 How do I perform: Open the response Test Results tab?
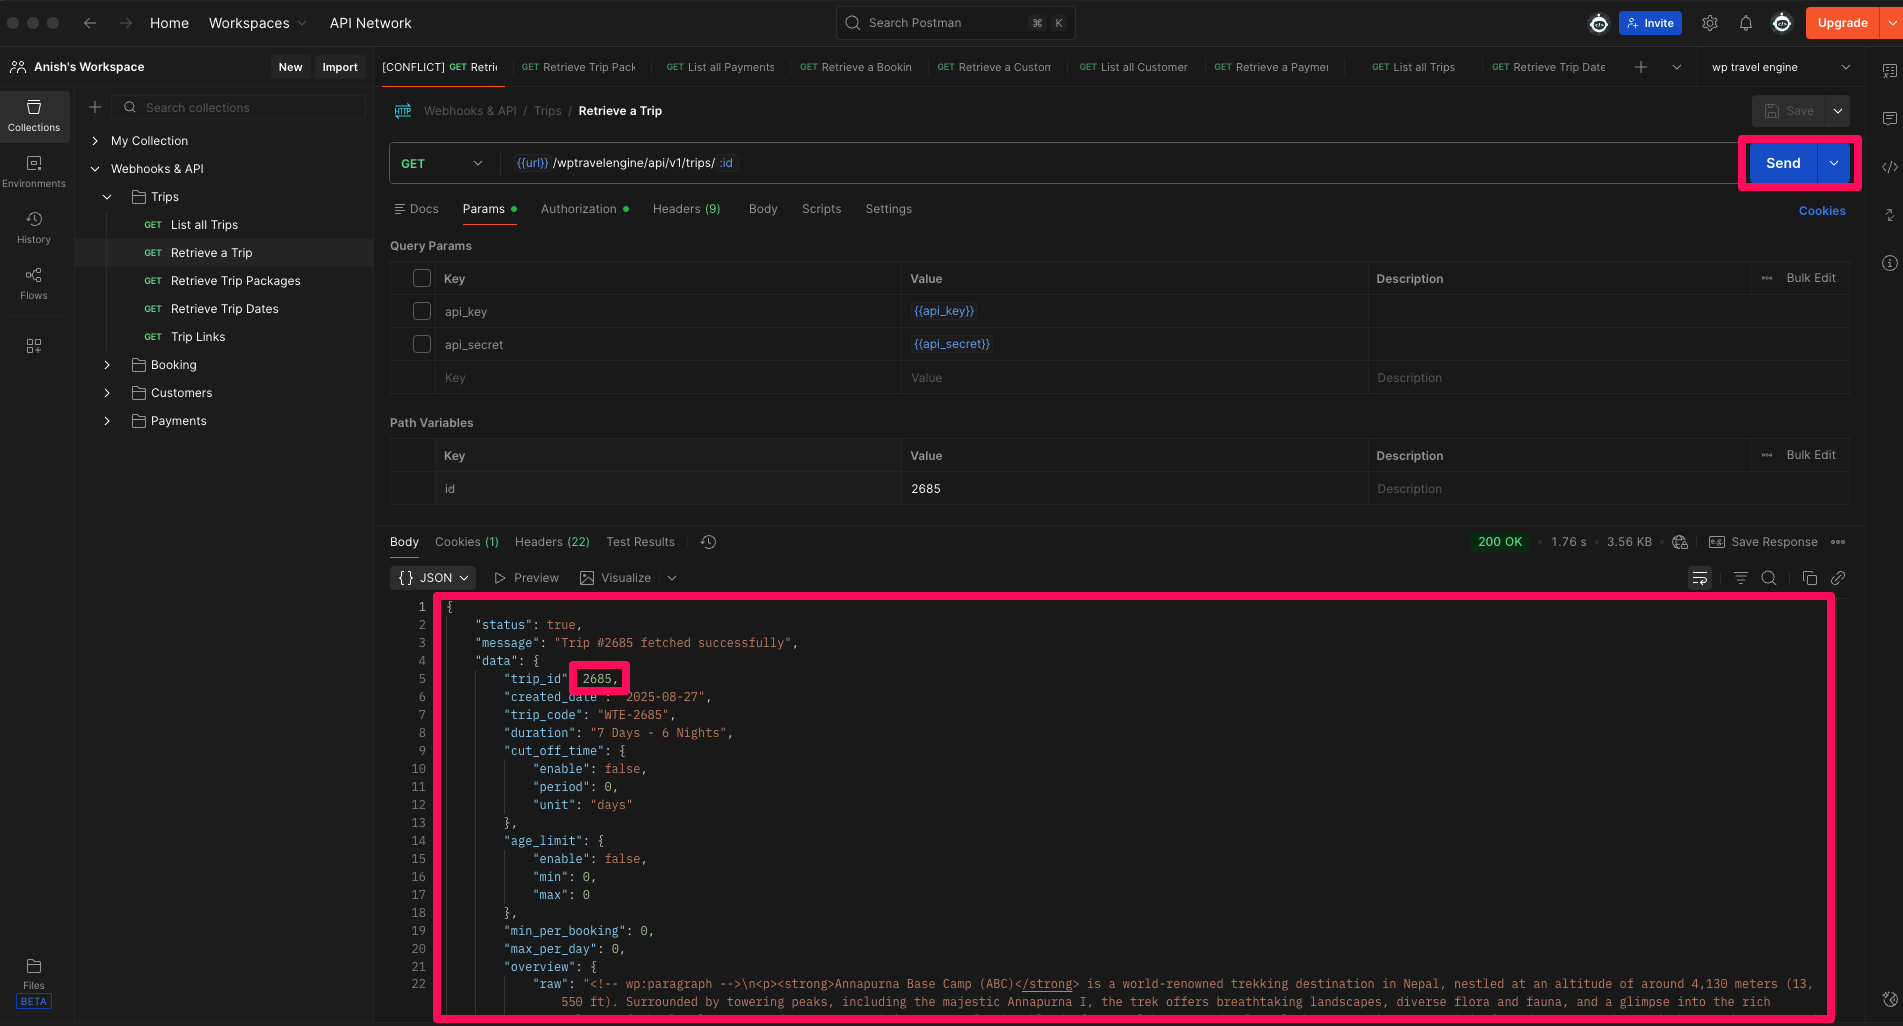point(640,542)
